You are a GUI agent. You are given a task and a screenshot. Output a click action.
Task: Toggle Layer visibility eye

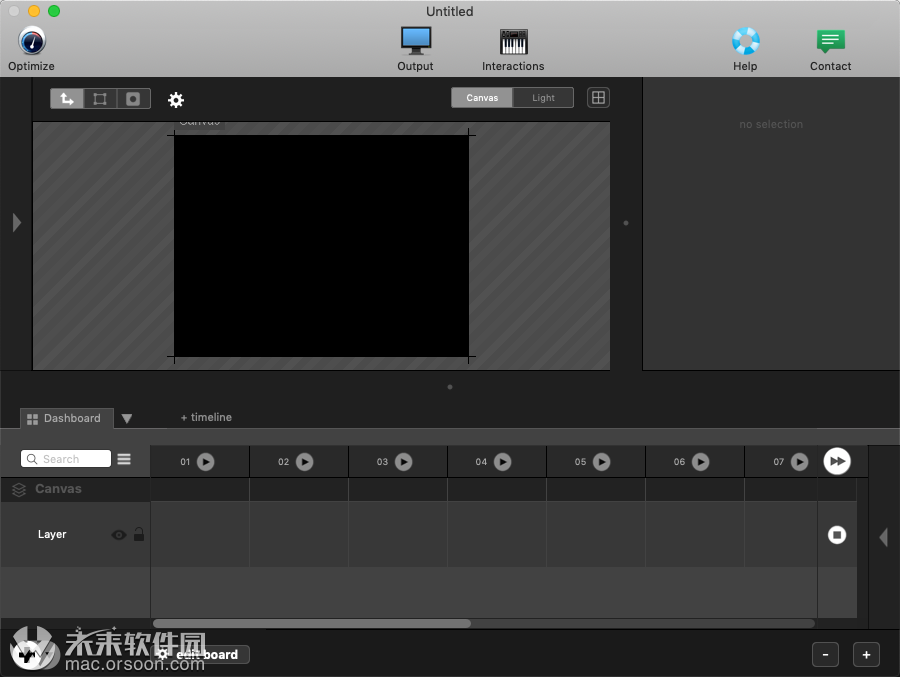[x=119, y=535]
